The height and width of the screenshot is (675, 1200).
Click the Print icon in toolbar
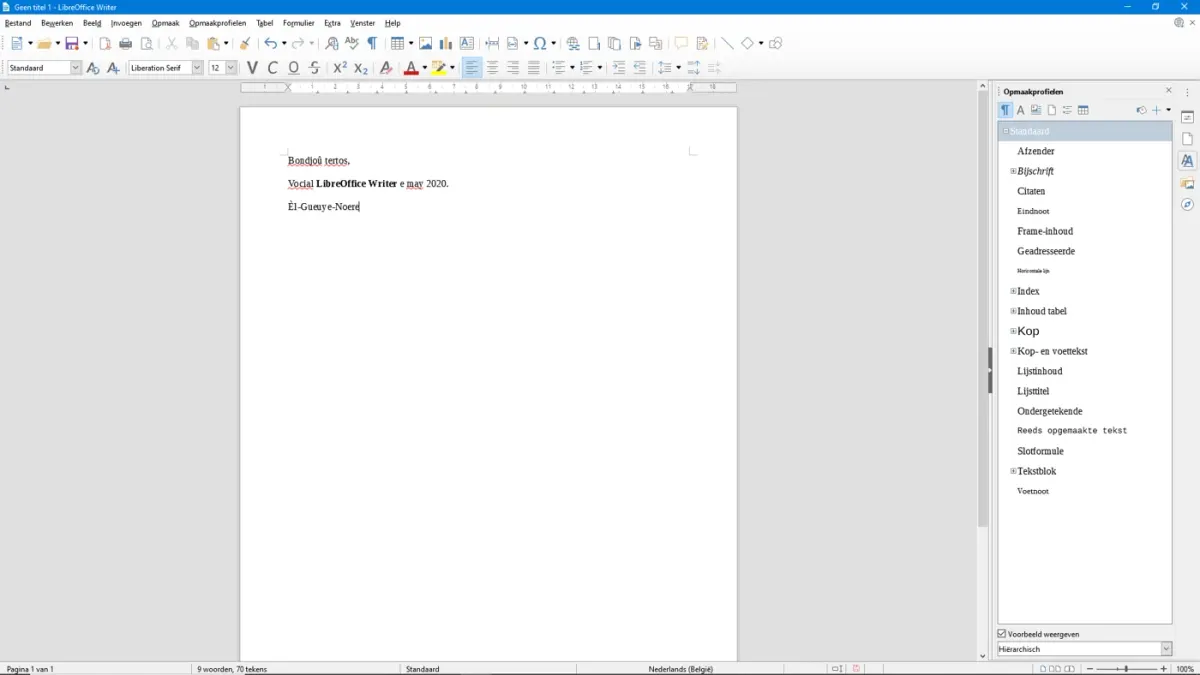125,43
